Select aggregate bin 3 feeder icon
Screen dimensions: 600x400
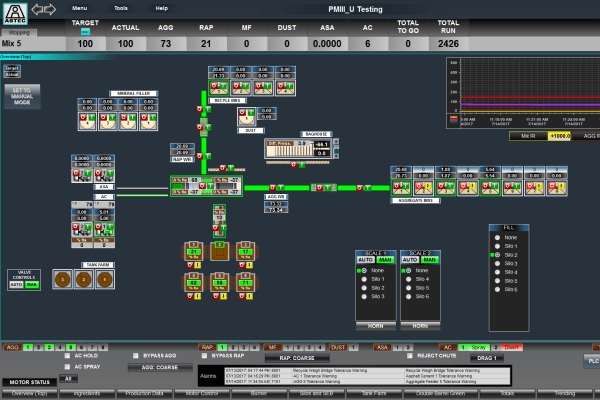point(446,188)
